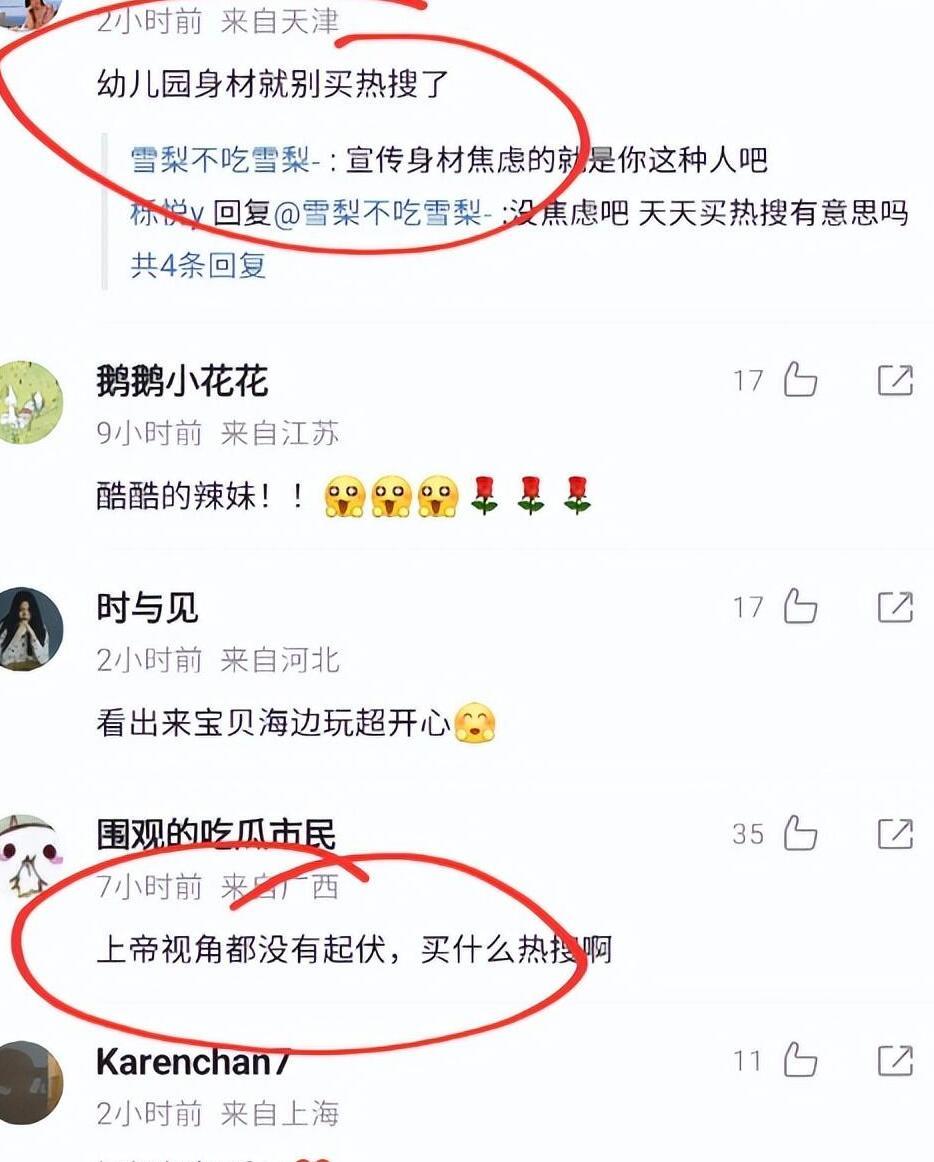Viewport: 934px width, 1162px height.
Task: Select comment text 幼儿园身材就别买热搜了
Action: coord(273,83)
